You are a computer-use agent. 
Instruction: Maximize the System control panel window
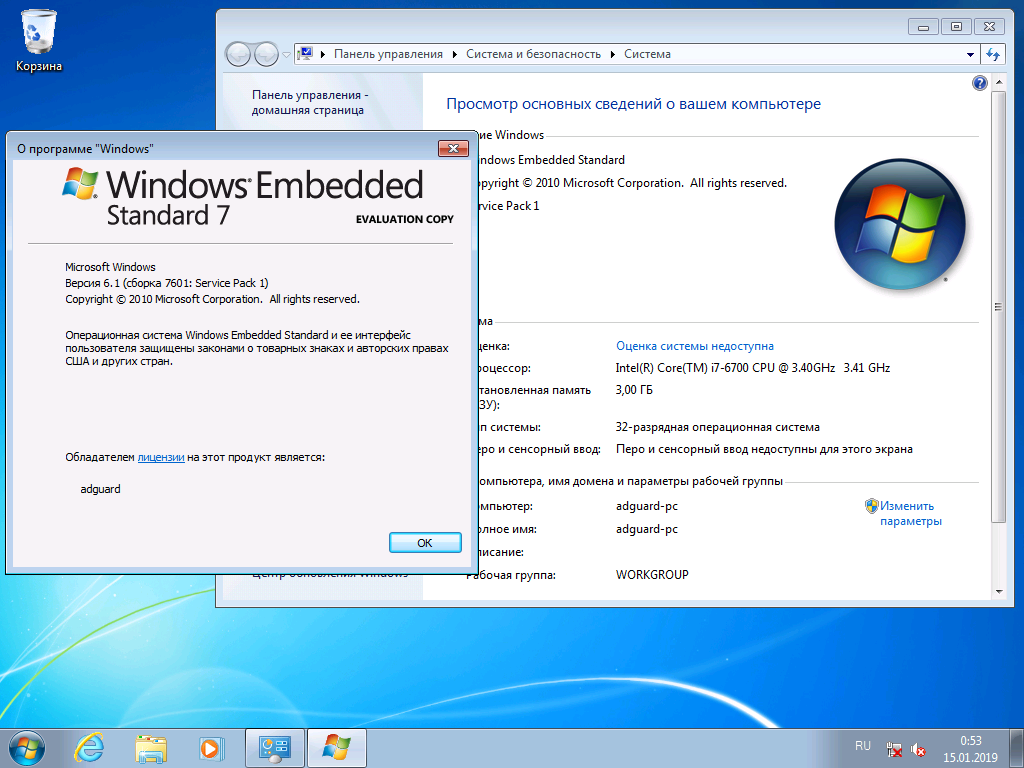coord(956,27)
